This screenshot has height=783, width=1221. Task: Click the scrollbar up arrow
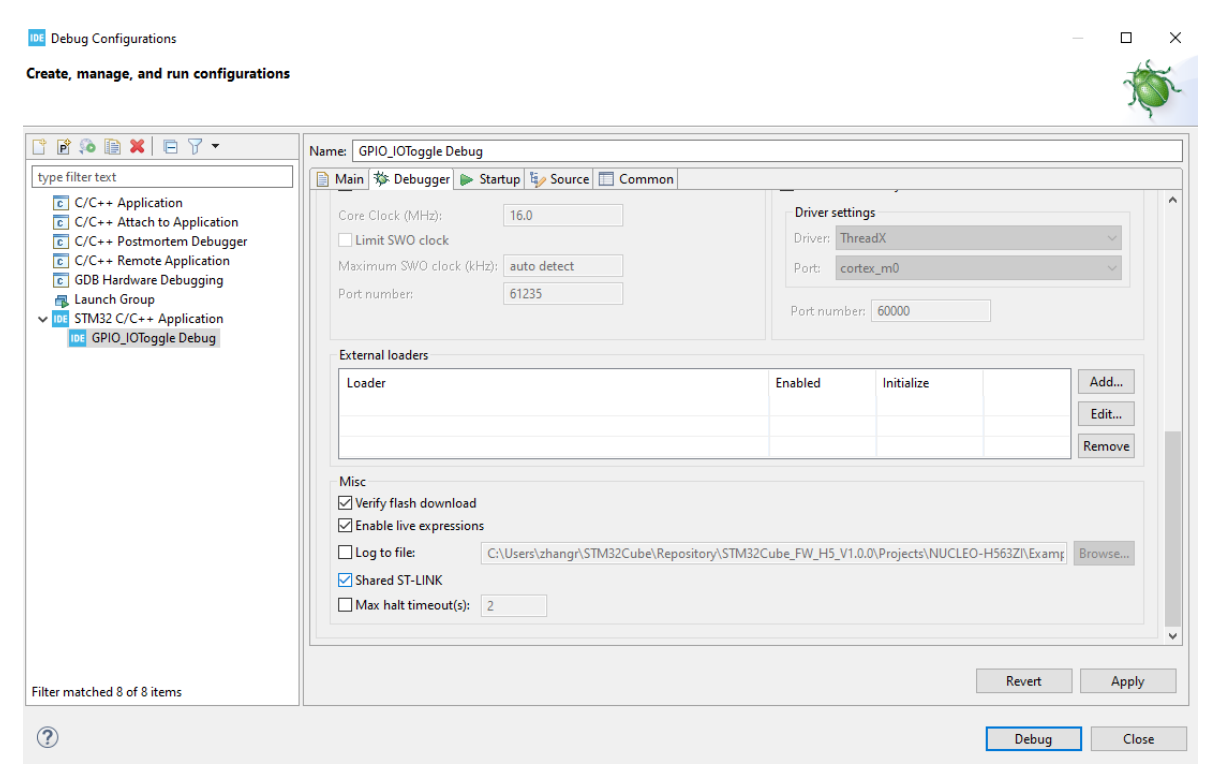point(1173,201)
